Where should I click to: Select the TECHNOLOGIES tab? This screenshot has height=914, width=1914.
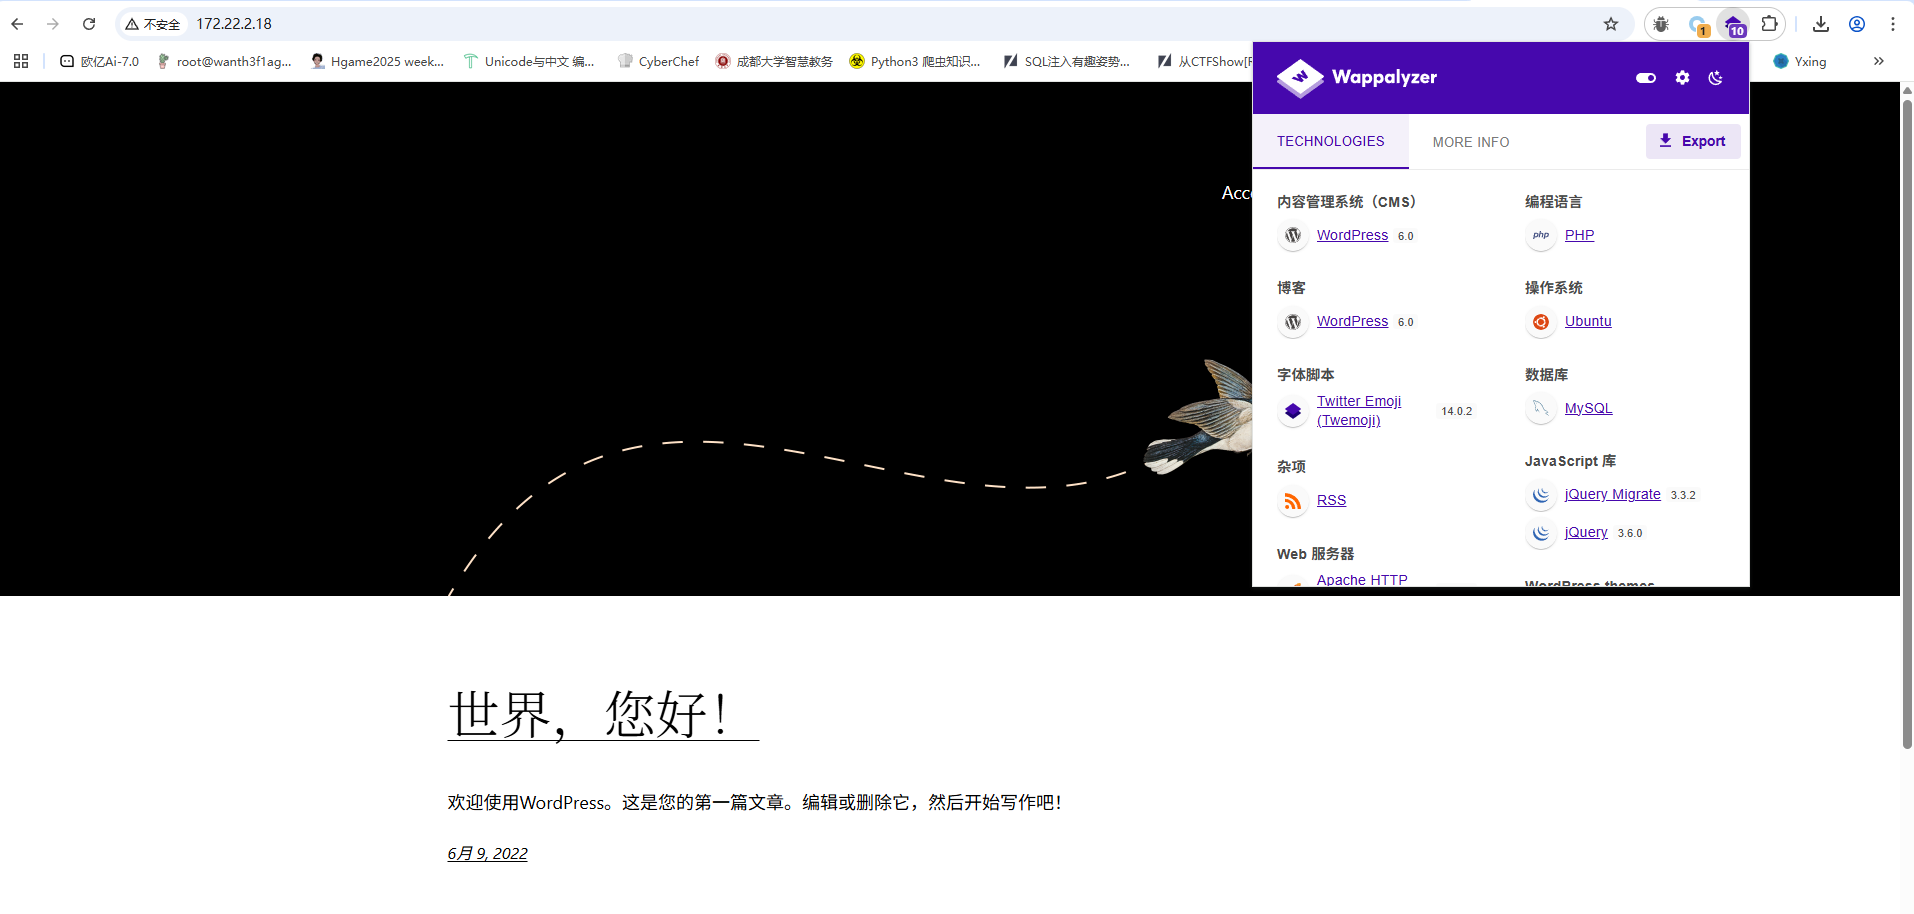(1331, 142)
